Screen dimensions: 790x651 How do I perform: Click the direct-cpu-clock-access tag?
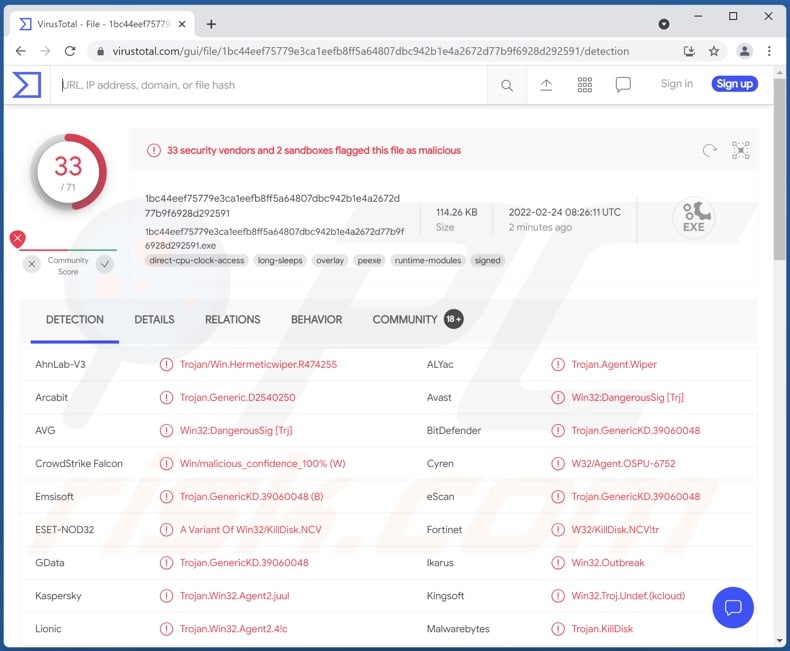(x=196, y=261)
